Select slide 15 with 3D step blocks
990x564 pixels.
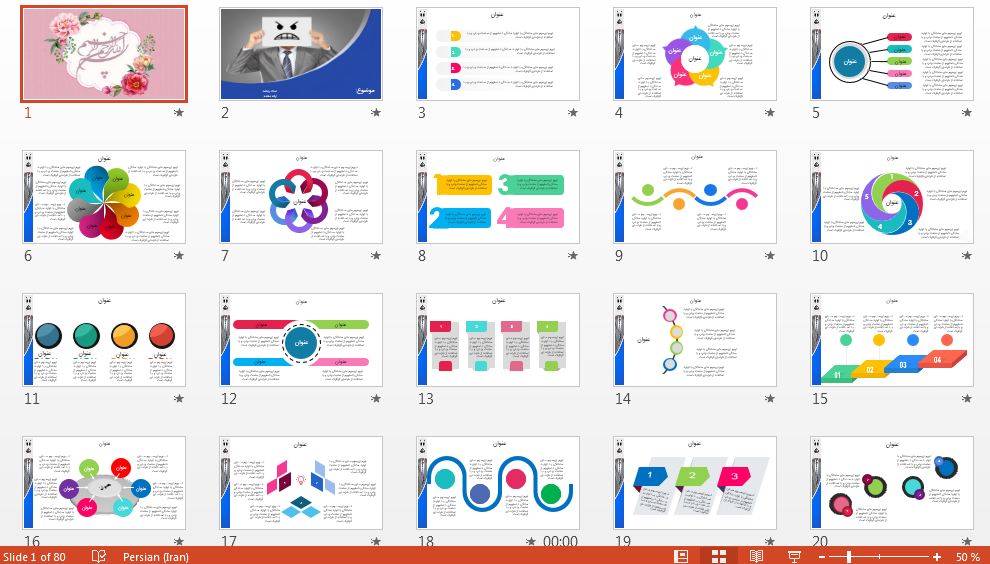pos(892,340)
